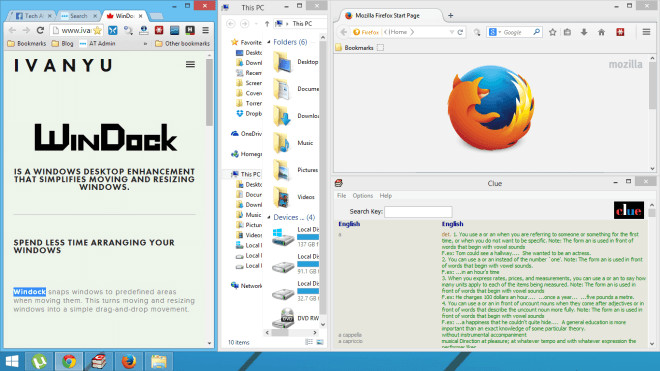Open Firefox bookmarks list icon
Viewport: 660px width, 371px height.
567,32
